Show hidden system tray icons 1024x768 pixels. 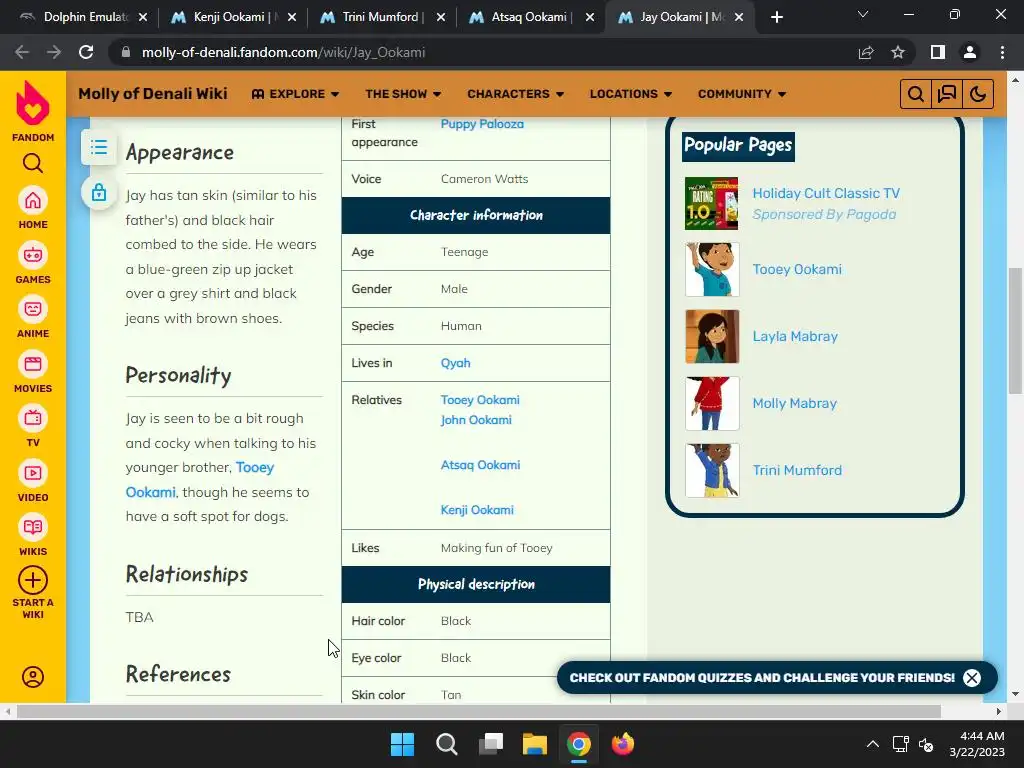pyautogui.click(x=872, y=744)
